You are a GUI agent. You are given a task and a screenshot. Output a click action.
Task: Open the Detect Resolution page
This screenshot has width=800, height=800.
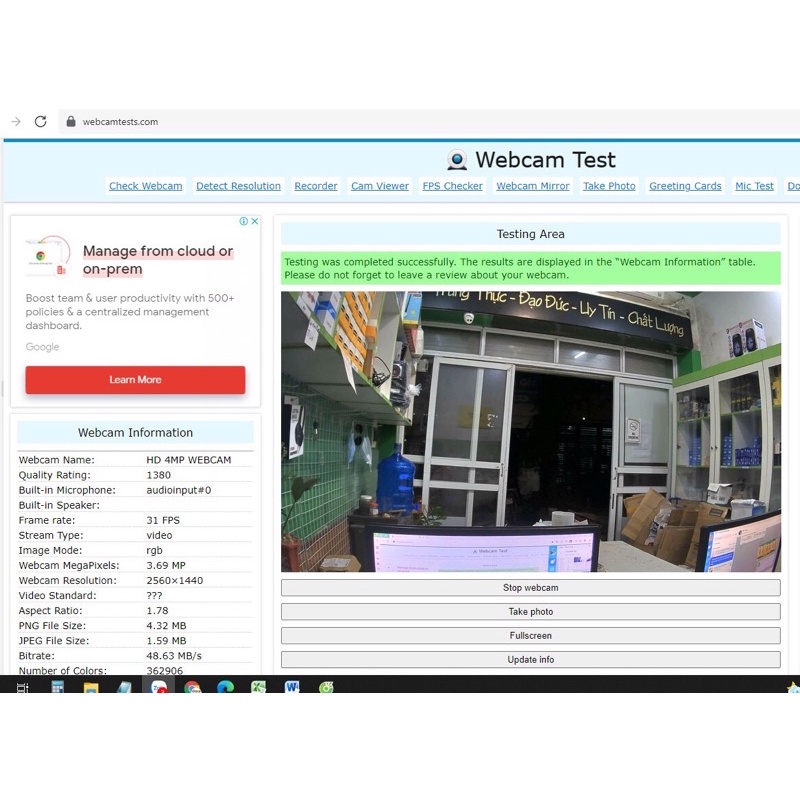(x=238, y=185)
